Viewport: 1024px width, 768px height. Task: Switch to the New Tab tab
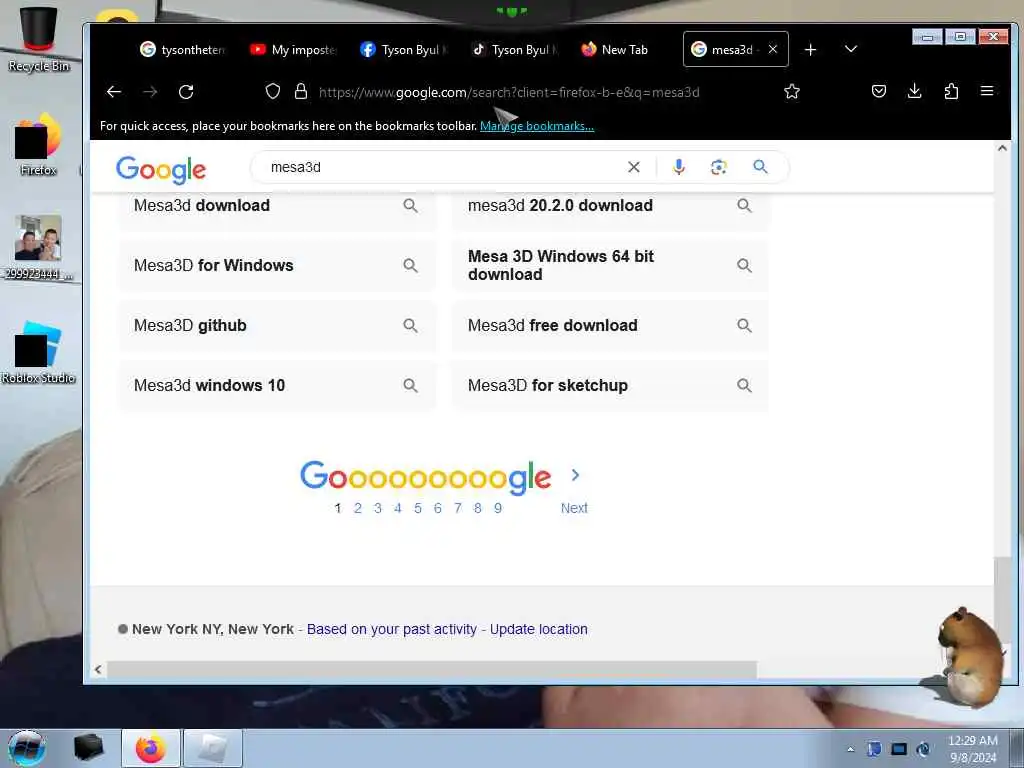click(x=624, y=50)
